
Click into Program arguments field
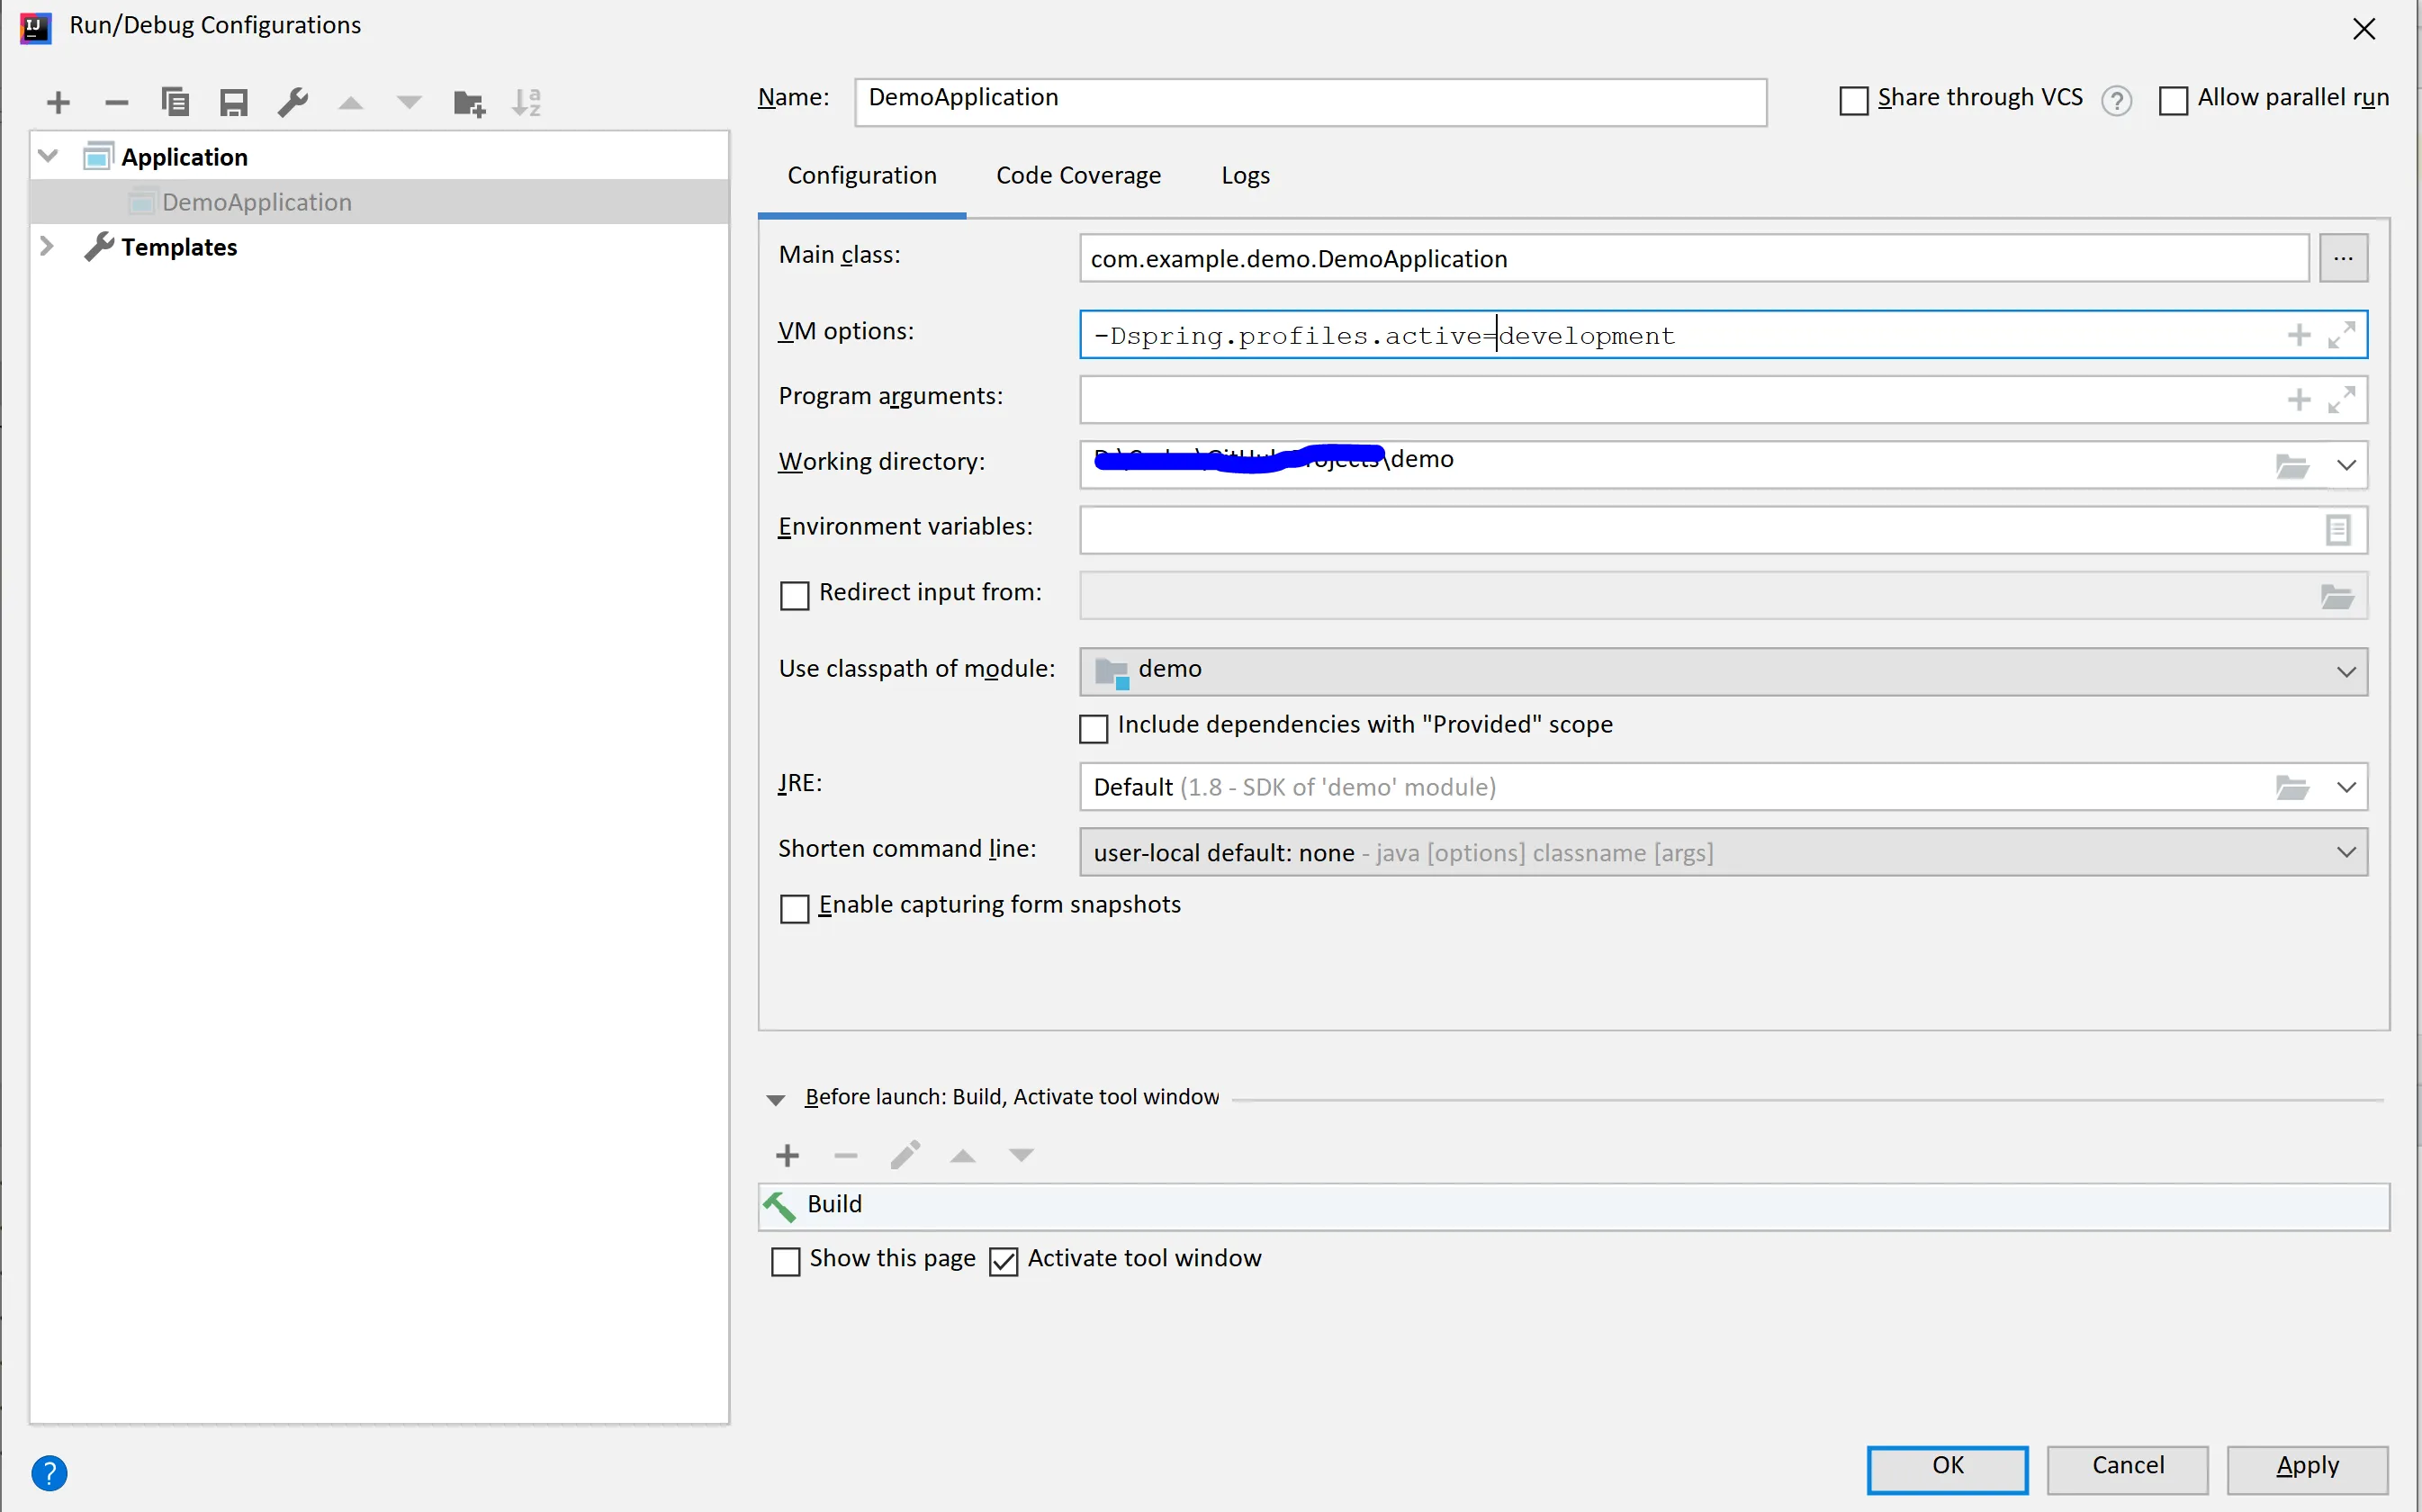click(1680, 400)
